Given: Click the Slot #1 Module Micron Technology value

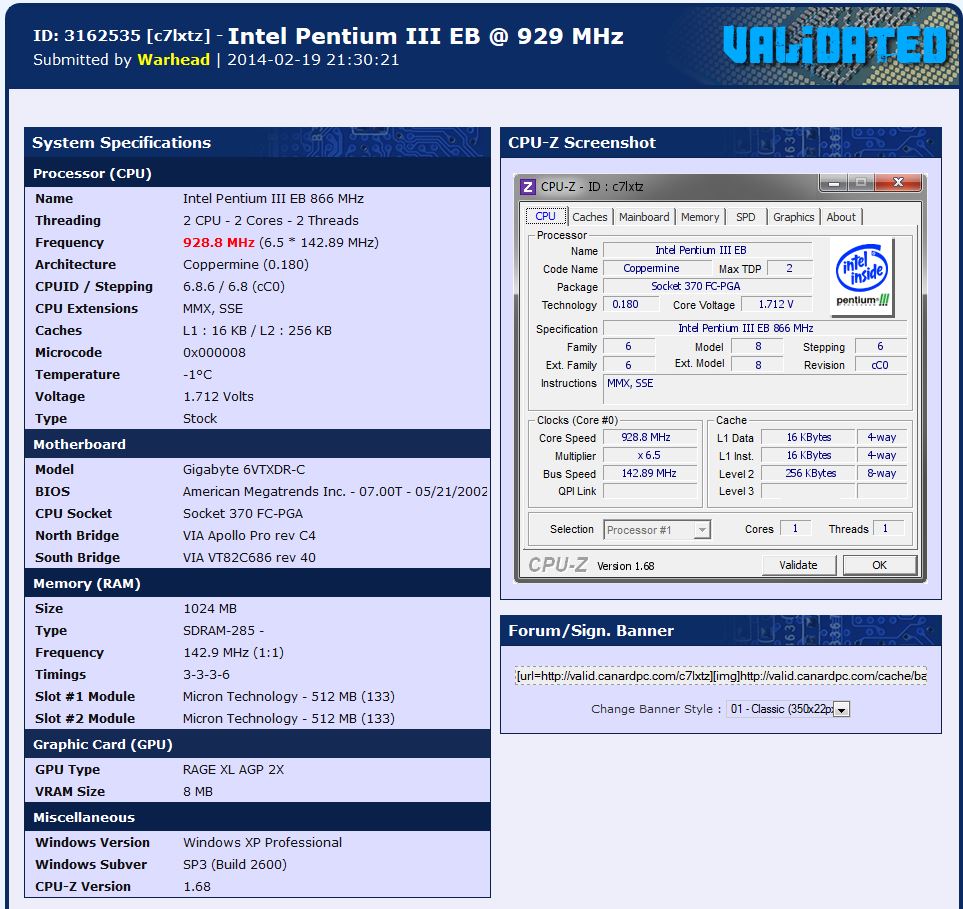Looking at the screenshot, I should [289, 696].
